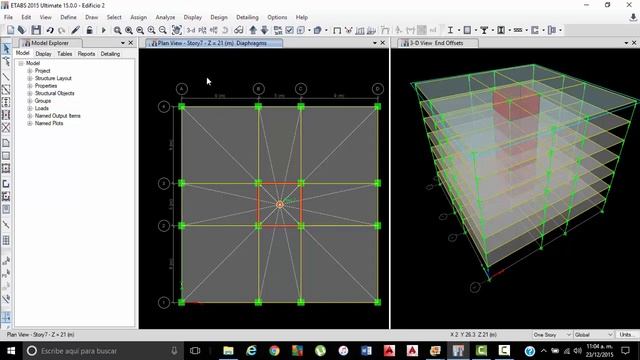Select the pointer tool in left toolbar

click(6, 48)
